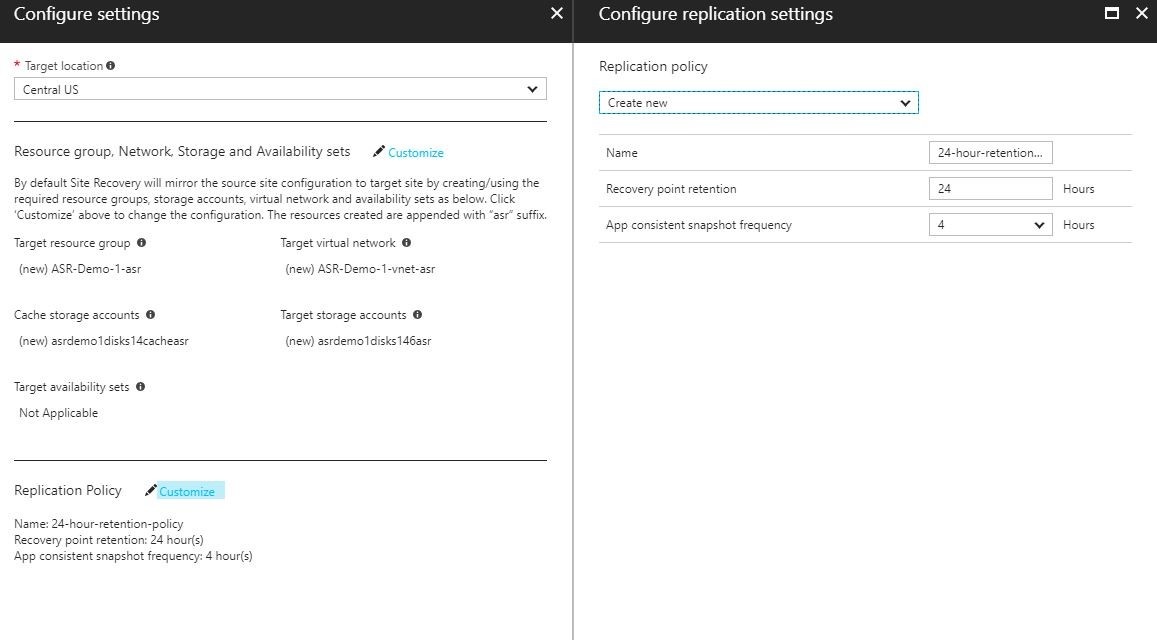Screen dimensions: 1157x640
Task: Click the Replication Policy heading in left blade
Action: (x=68, y=490)
